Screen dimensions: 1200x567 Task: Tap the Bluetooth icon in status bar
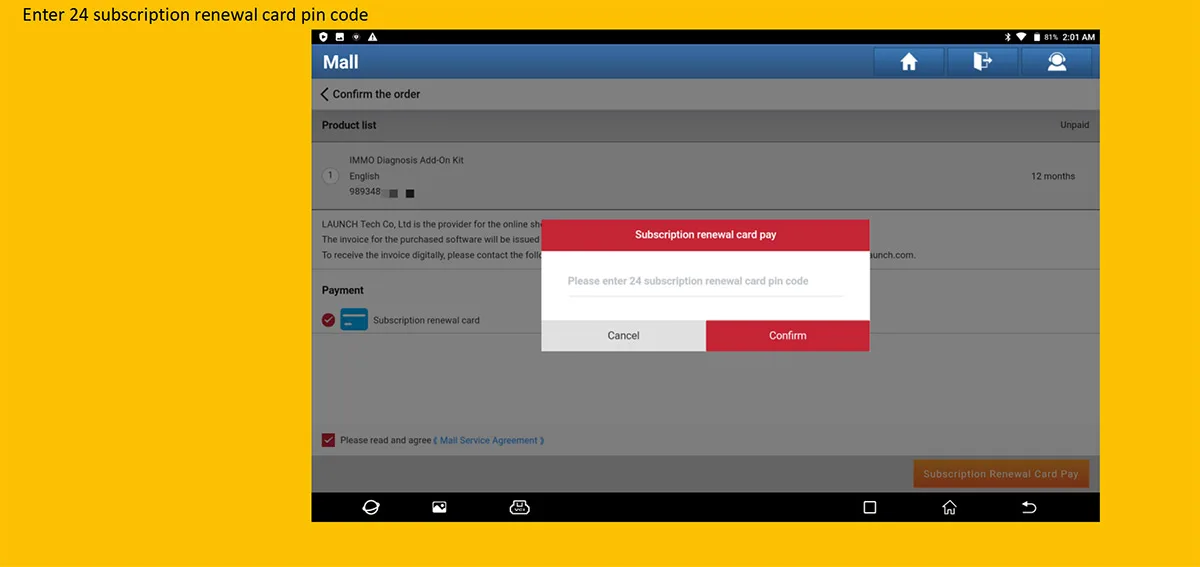tap(1007, 37)
